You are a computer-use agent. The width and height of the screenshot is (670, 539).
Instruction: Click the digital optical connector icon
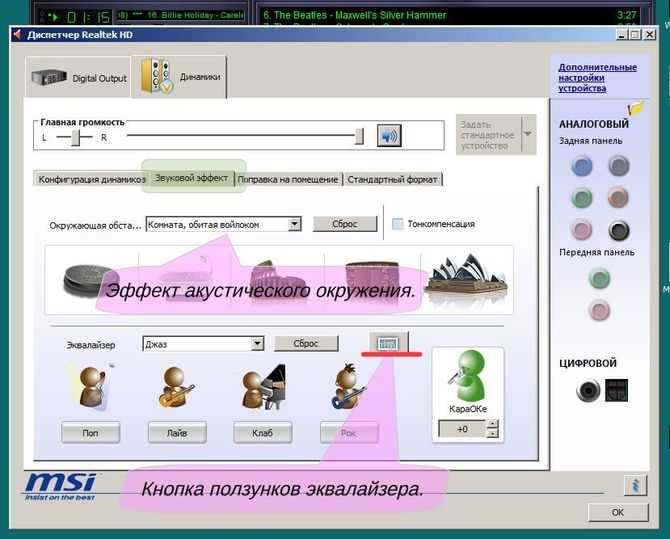(x=616, y=390)
